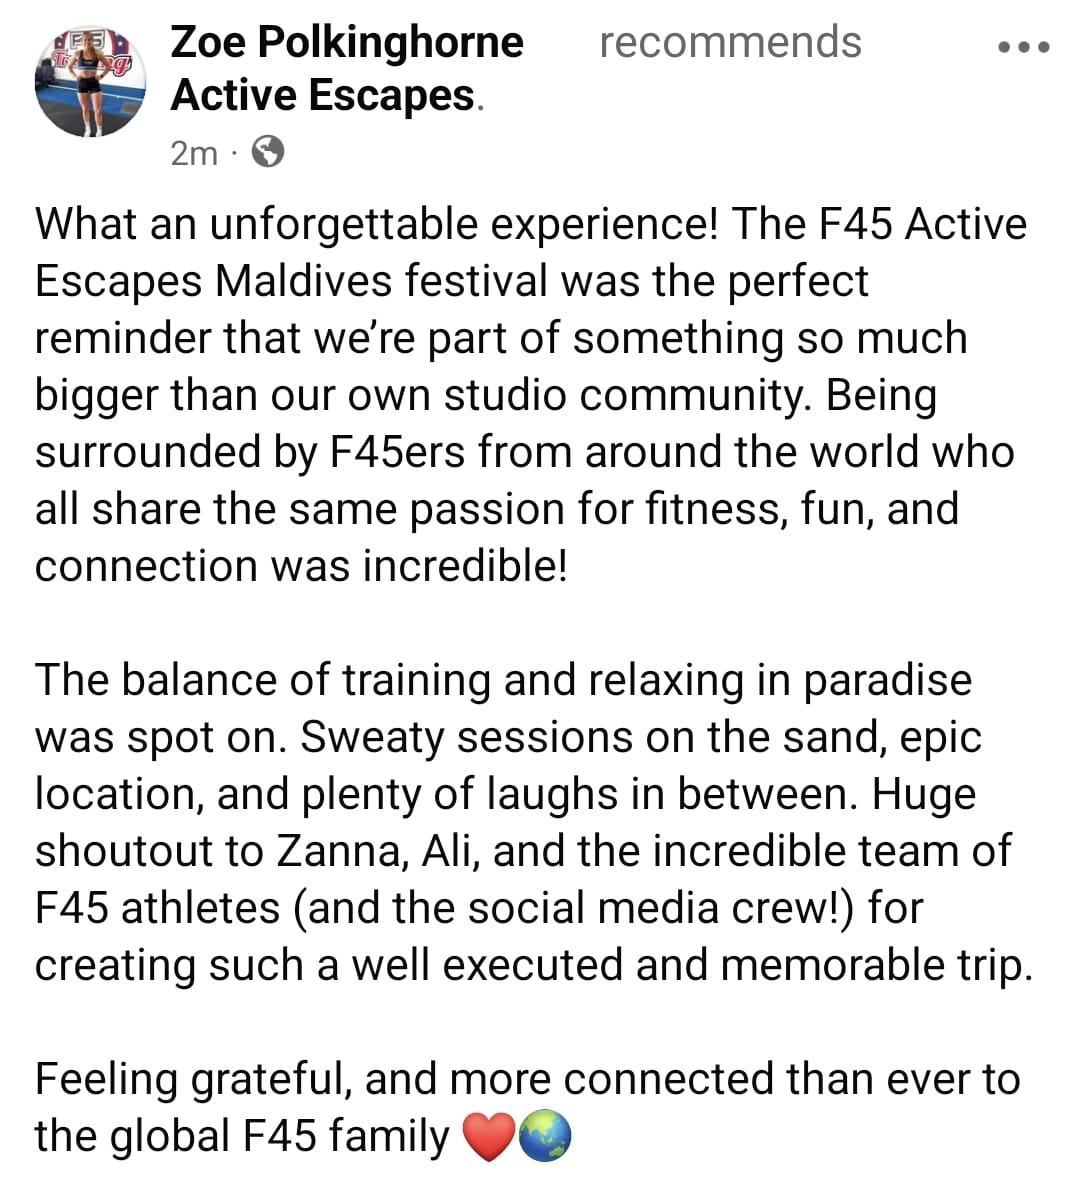Viewport: 1080px width, 1186px height.
Task: Click the word "F45ers" in the post
Action: [x=396, y=452]
